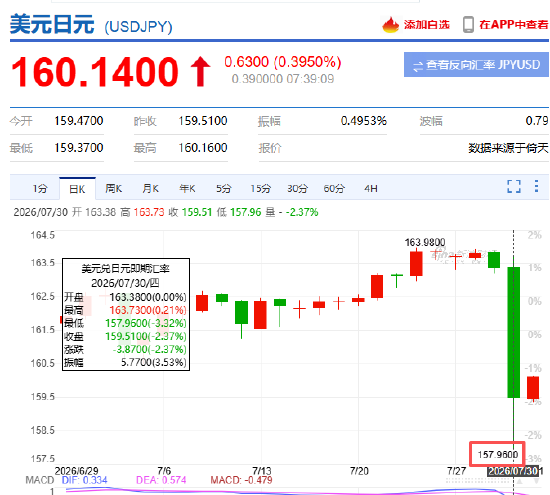The height and width of the screenshot is (495, 550).
Task: Click the 最低 value 159.3700
Action: click(79, 148)
